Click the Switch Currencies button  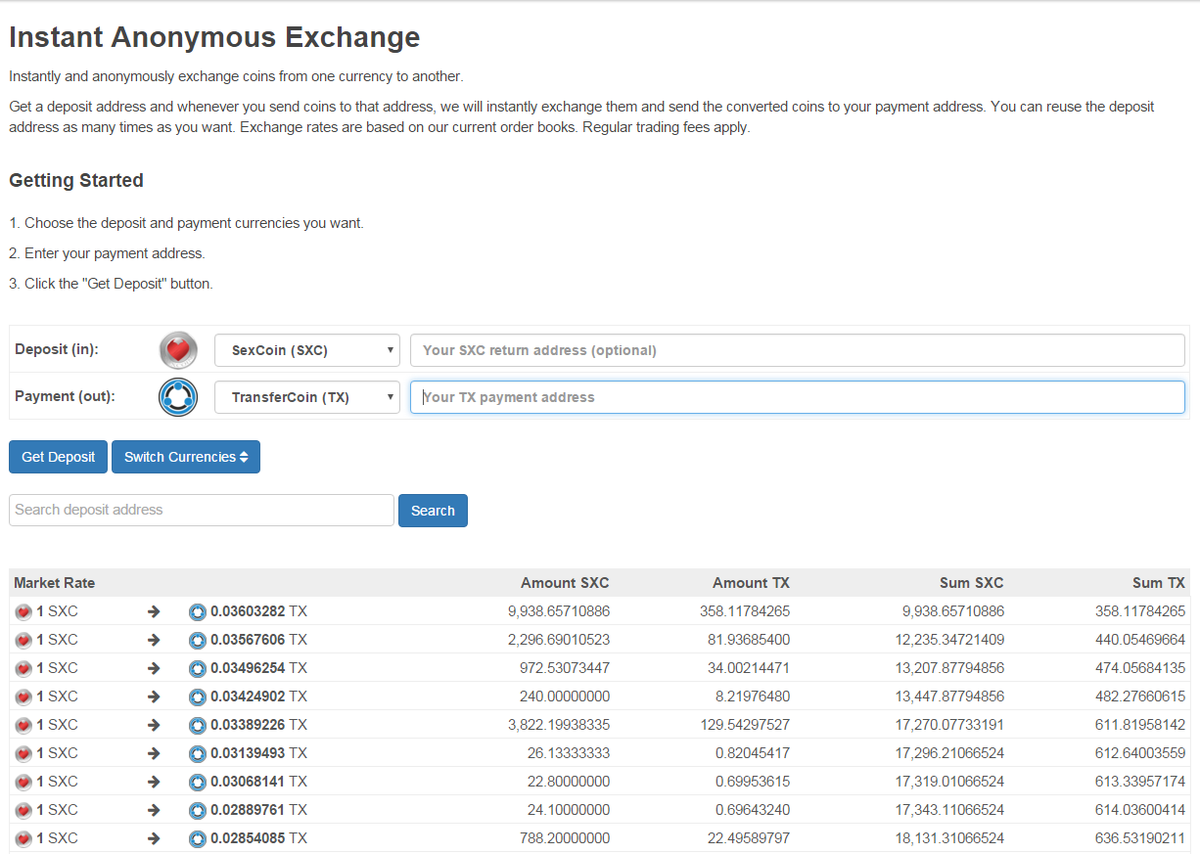pyautogui.click(x=185, y=456)
